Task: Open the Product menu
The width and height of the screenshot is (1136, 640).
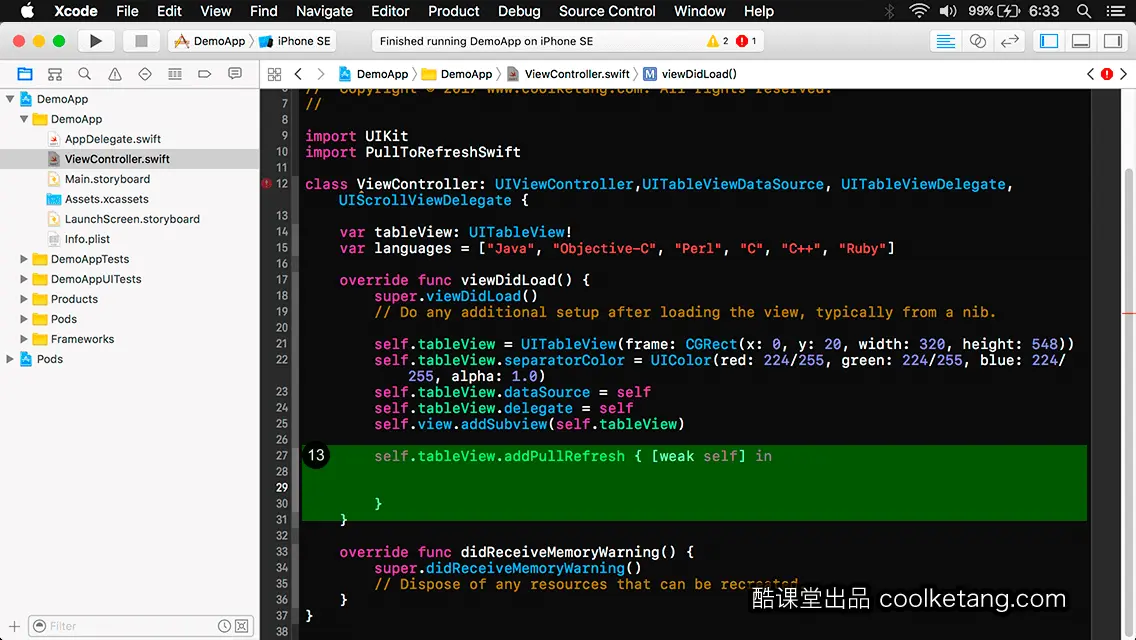Action: pyautogui.click(x=454, y=11)
